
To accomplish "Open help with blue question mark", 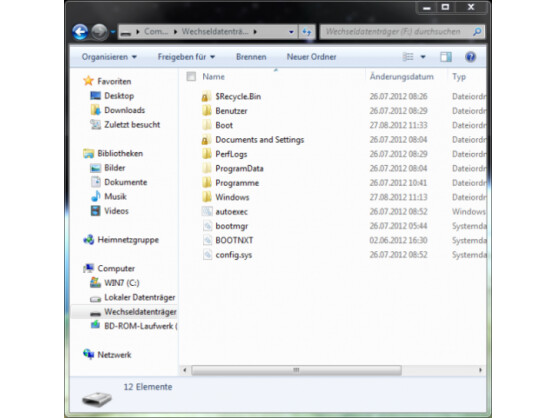I will pos(470,57).
